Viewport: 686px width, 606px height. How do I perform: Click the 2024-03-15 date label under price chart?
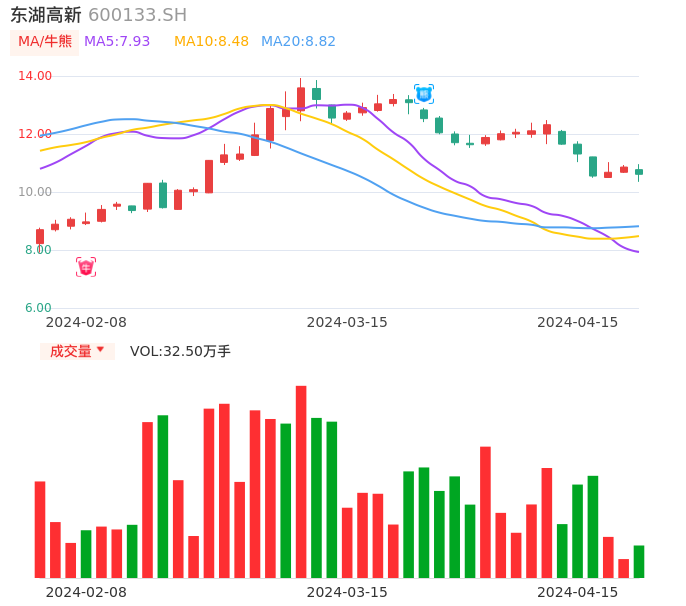pyautogui.click(x=347, y=322)
